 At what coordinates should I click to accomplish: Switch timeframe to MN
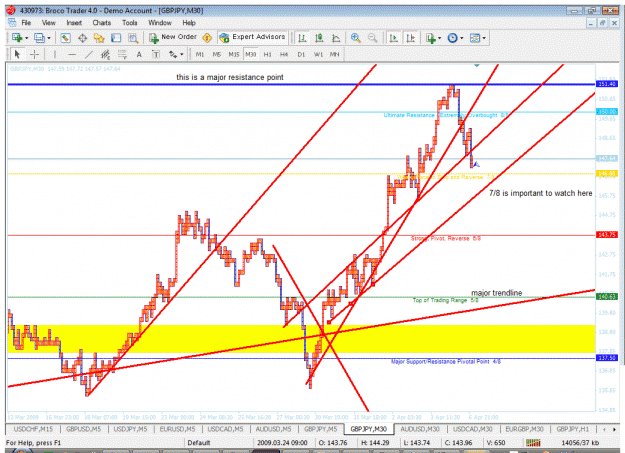pos(334,54)
